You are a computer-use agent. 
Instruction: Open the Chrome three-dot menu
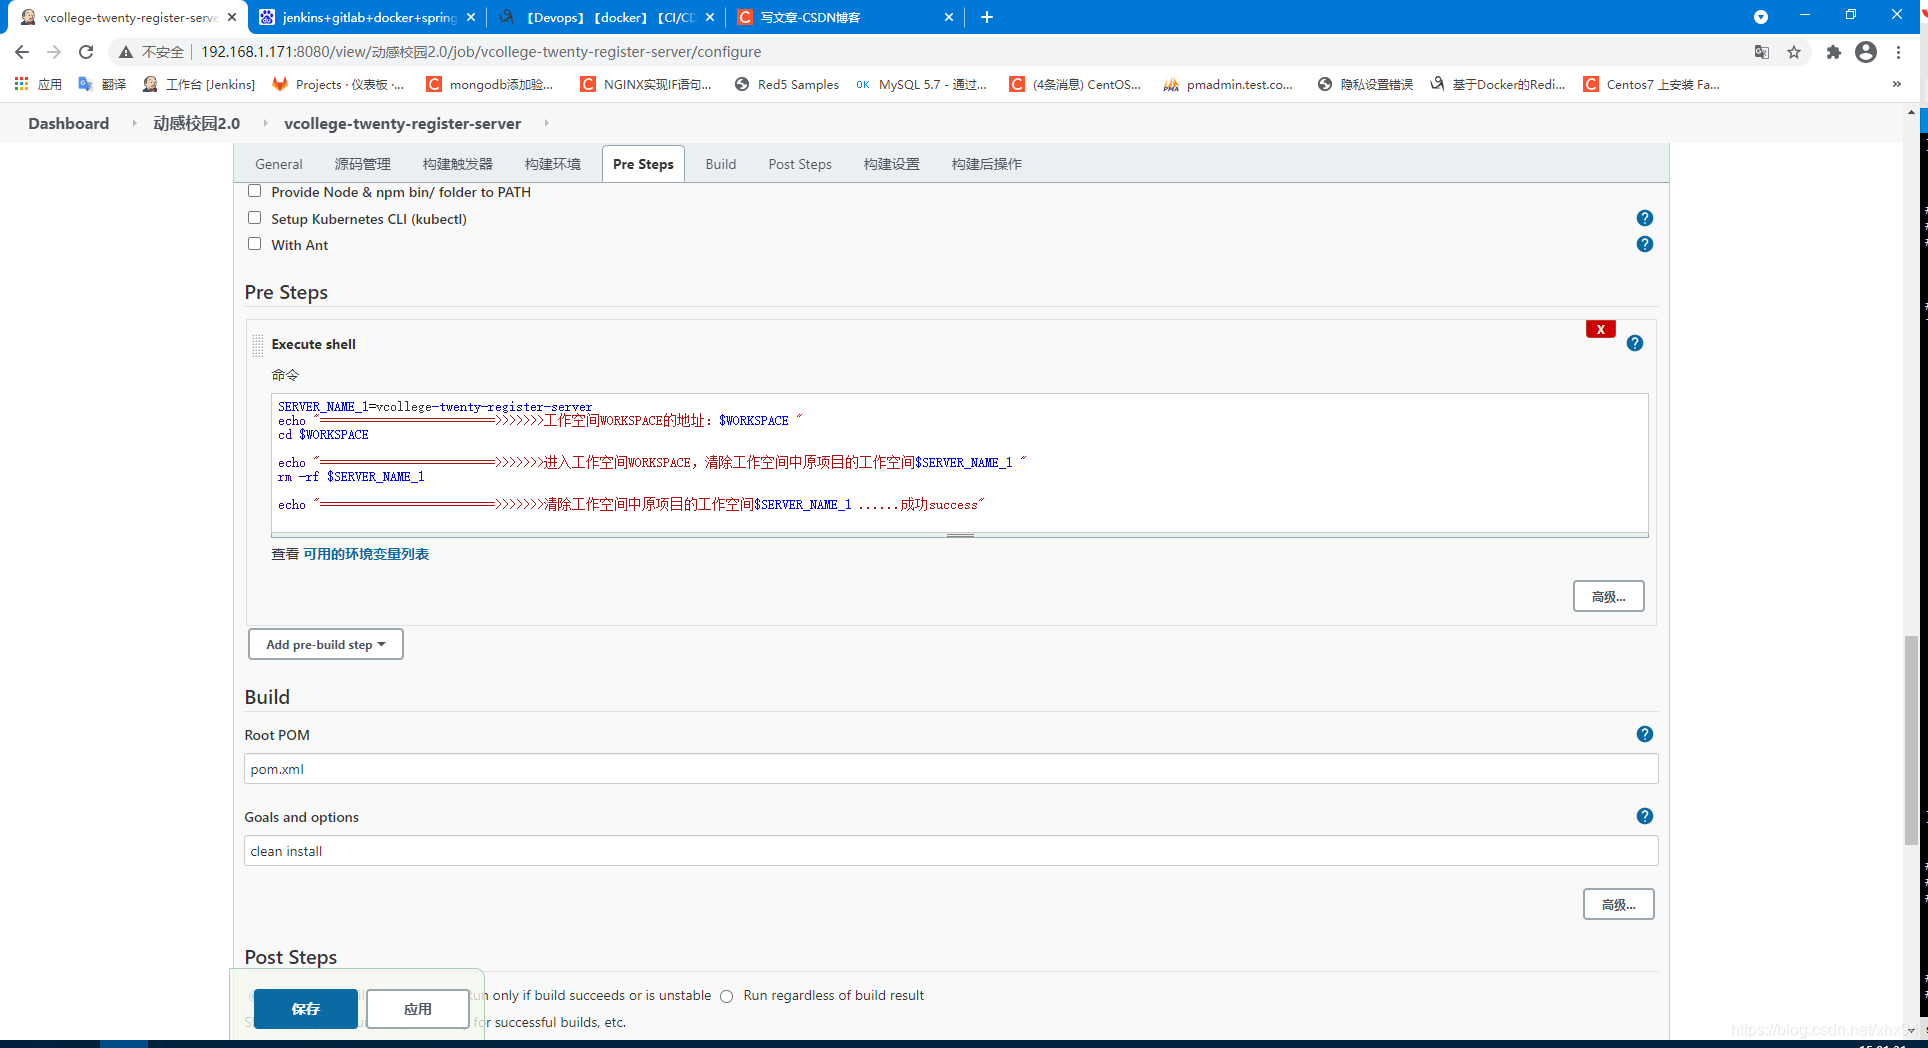coord(1898,52)
